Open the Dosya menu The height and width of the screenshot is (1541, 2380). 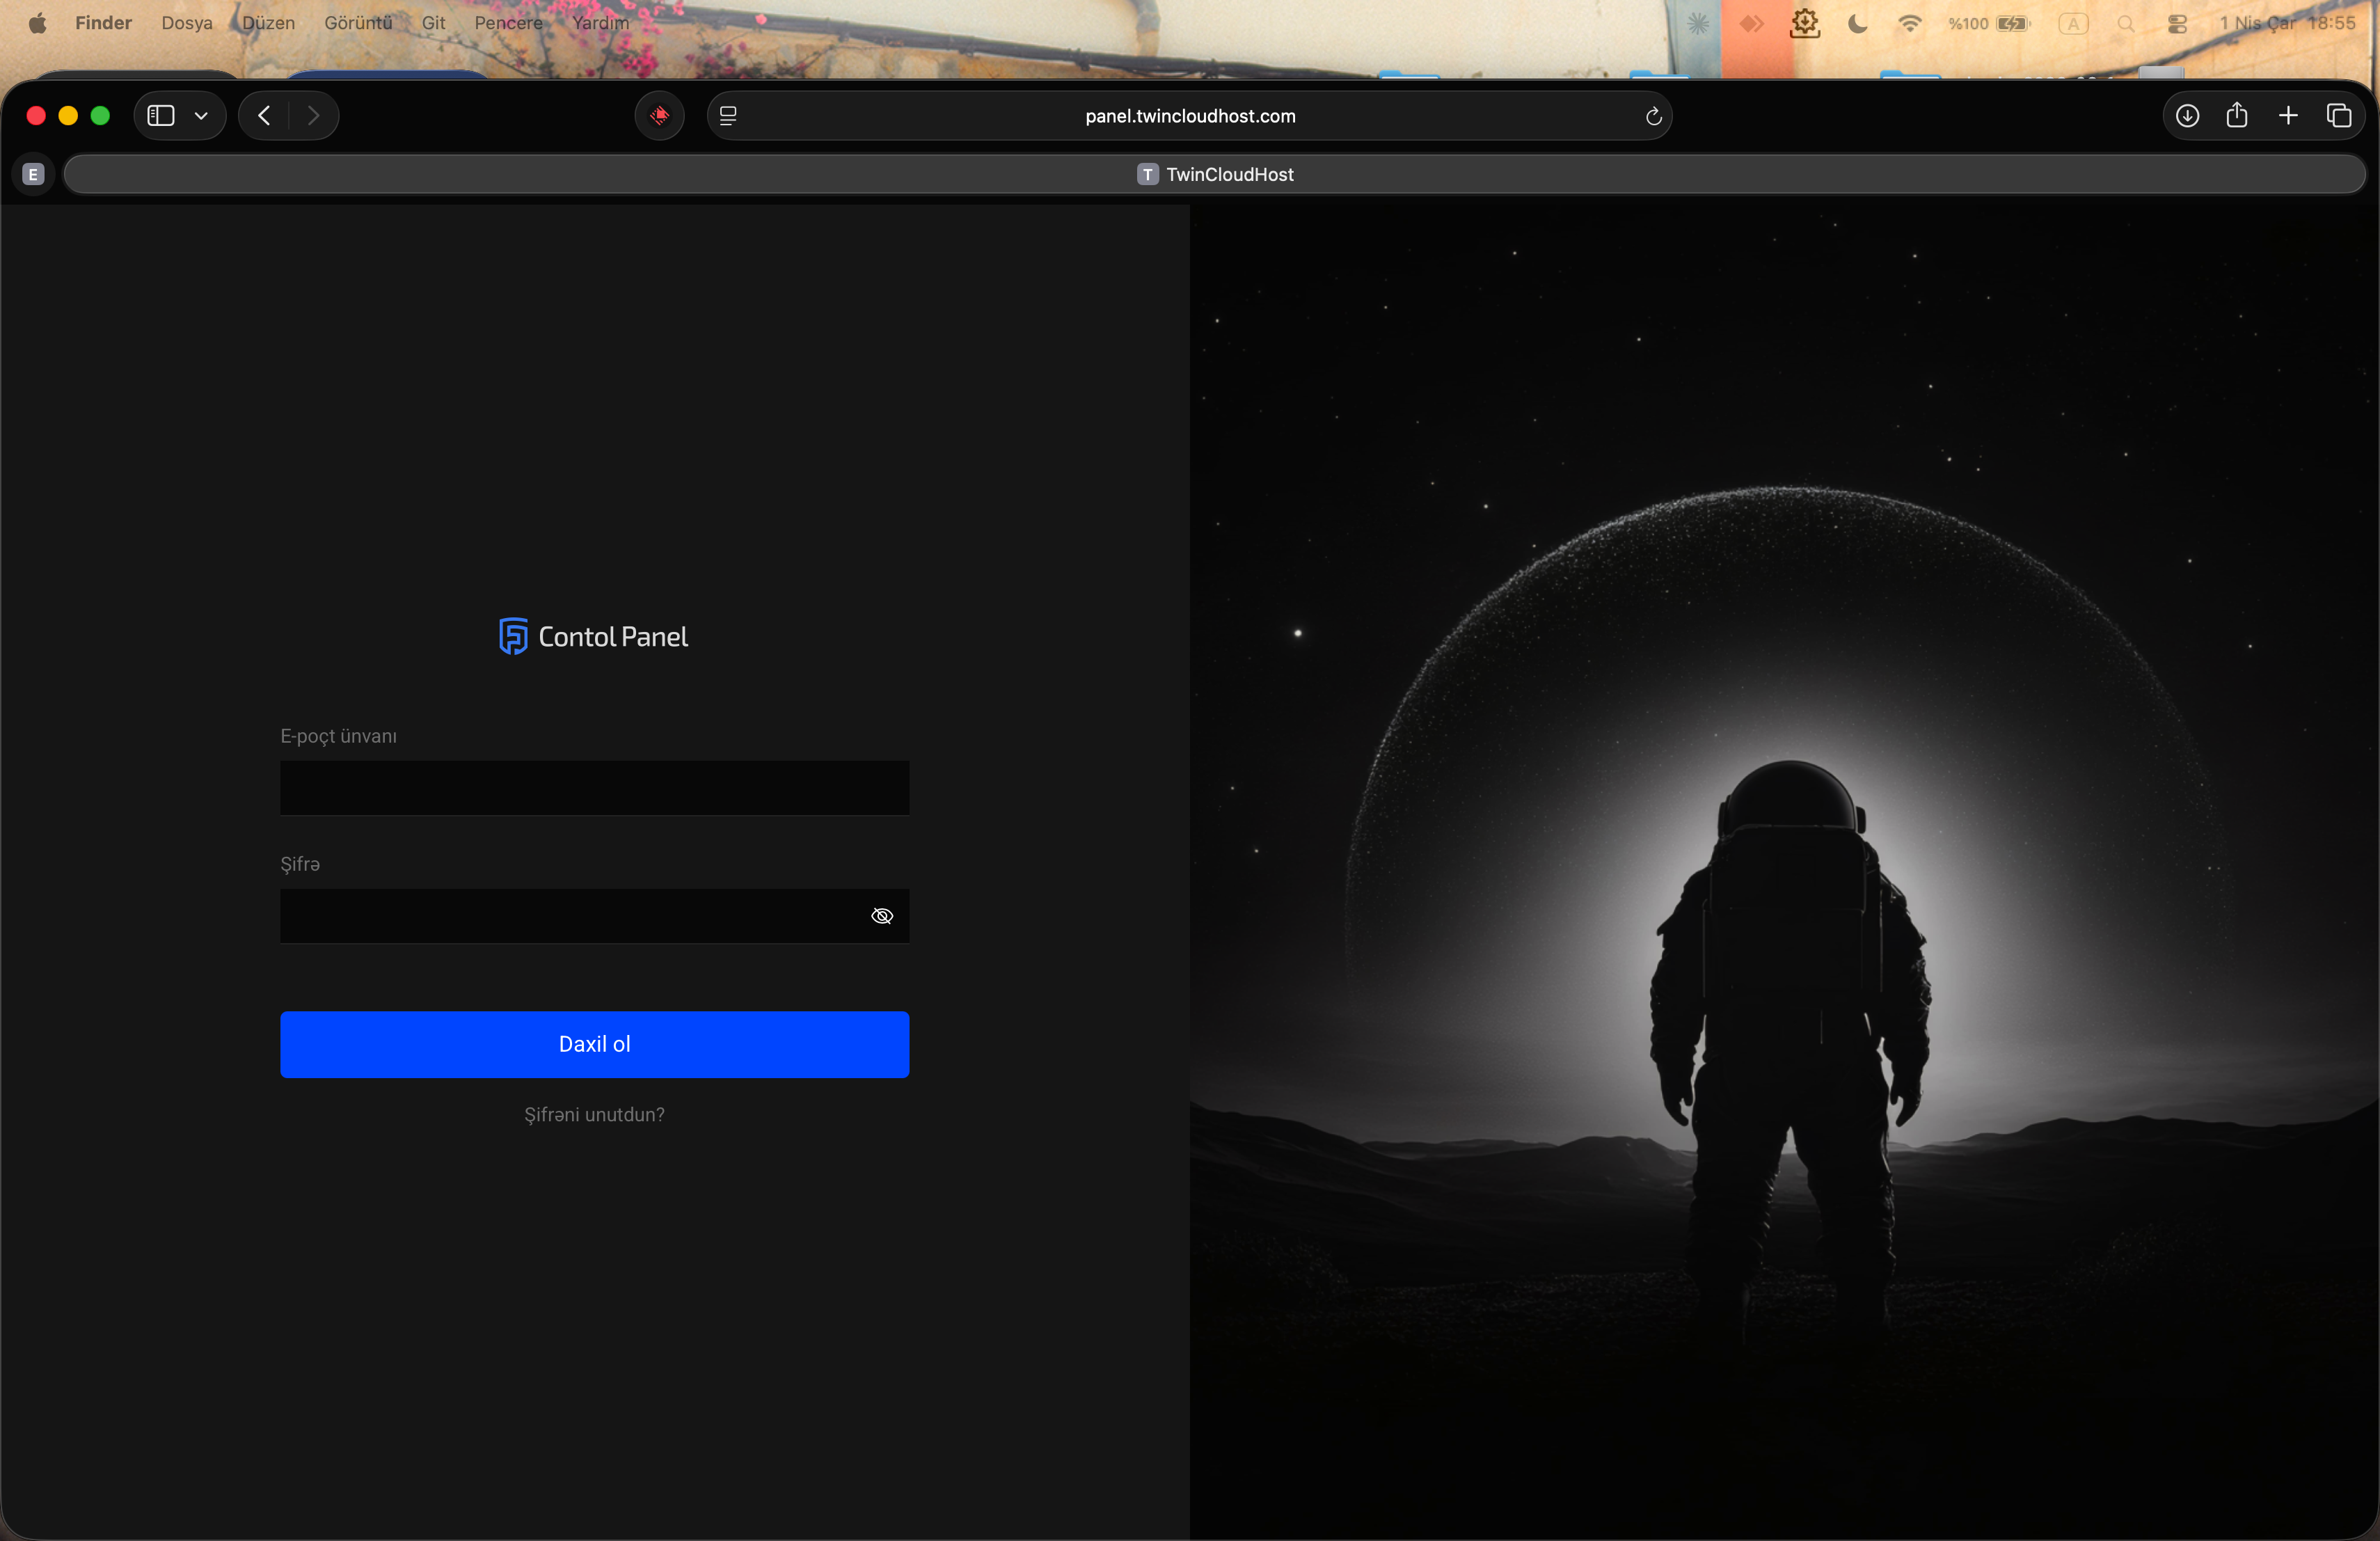pyautogui.click(x=187, y=23)
